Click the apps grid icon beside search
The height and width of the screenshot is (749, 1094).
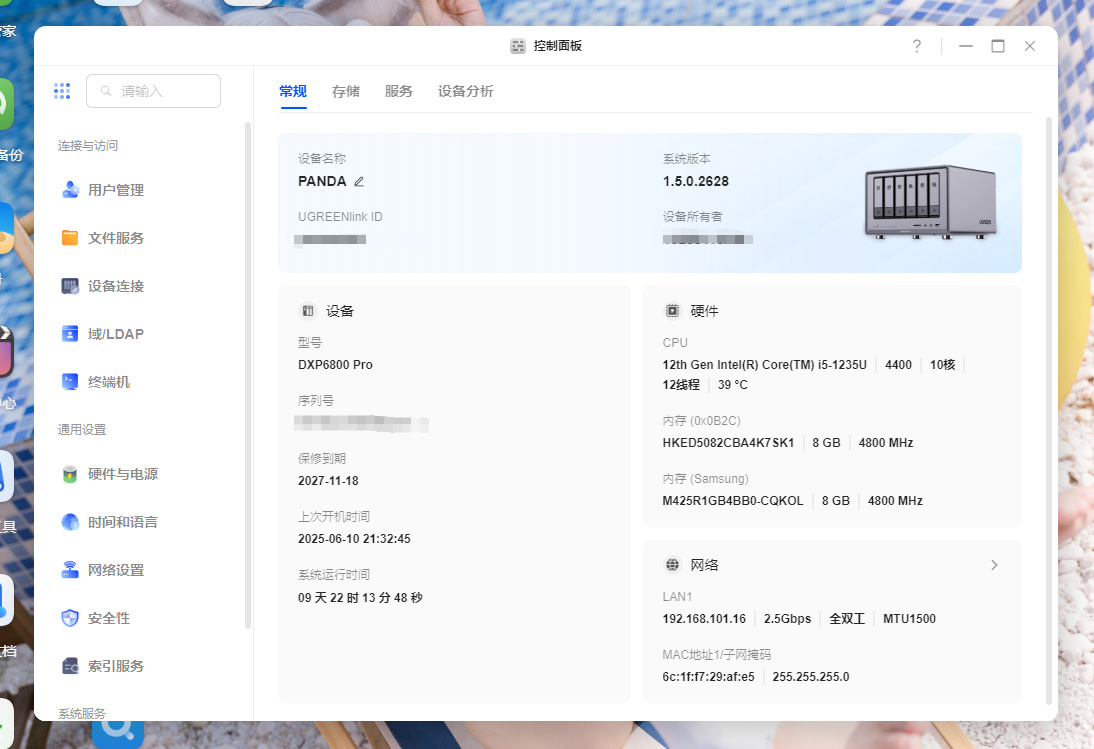[x=62, y=91]
